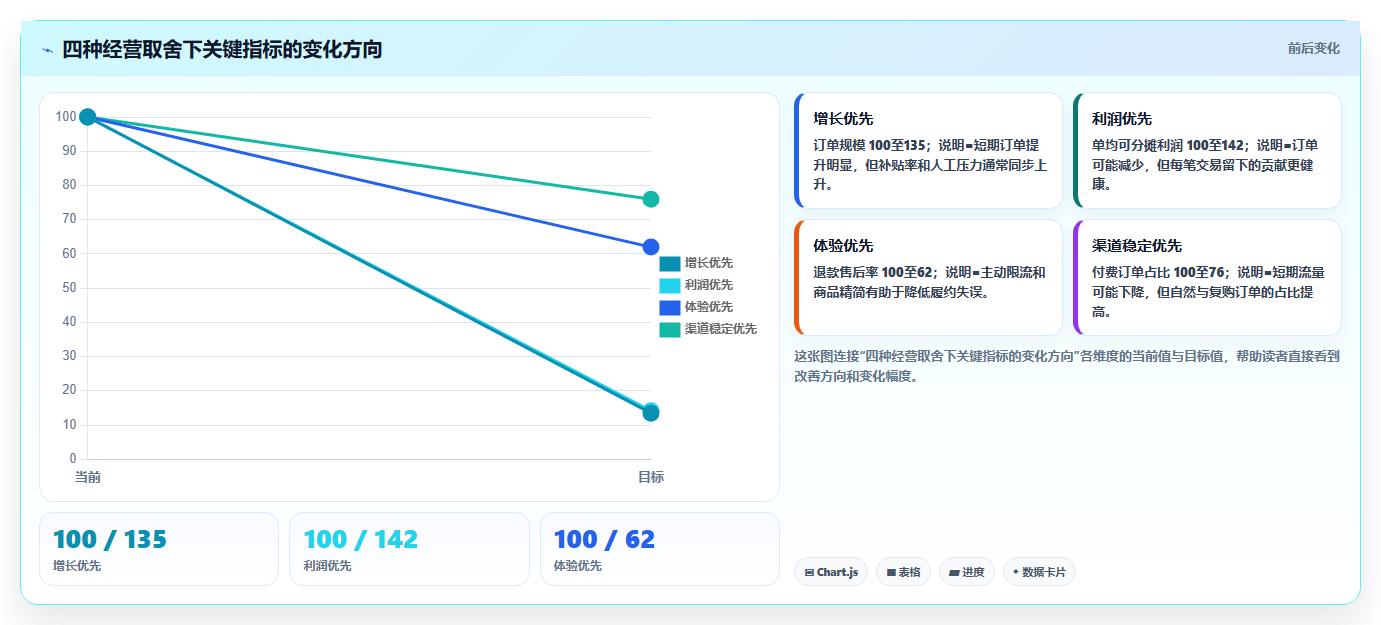This screenshot has width=1381, height=625.
Task: Open the 利润优先 info card title
Action: tap(1122, 119)
